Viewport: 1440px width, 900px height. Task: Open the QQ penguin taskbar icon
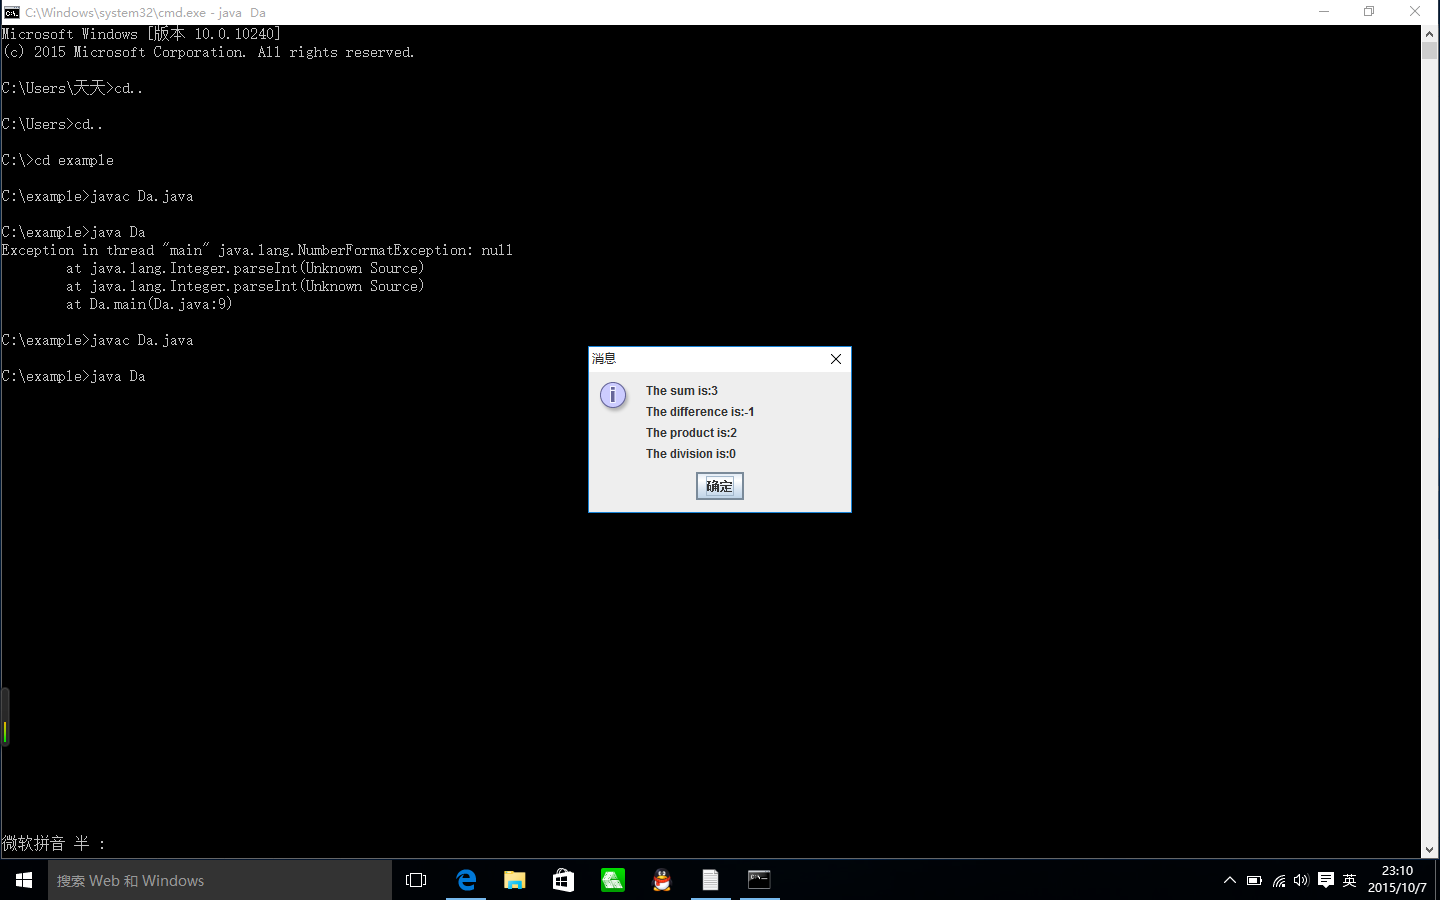[661, 880]
